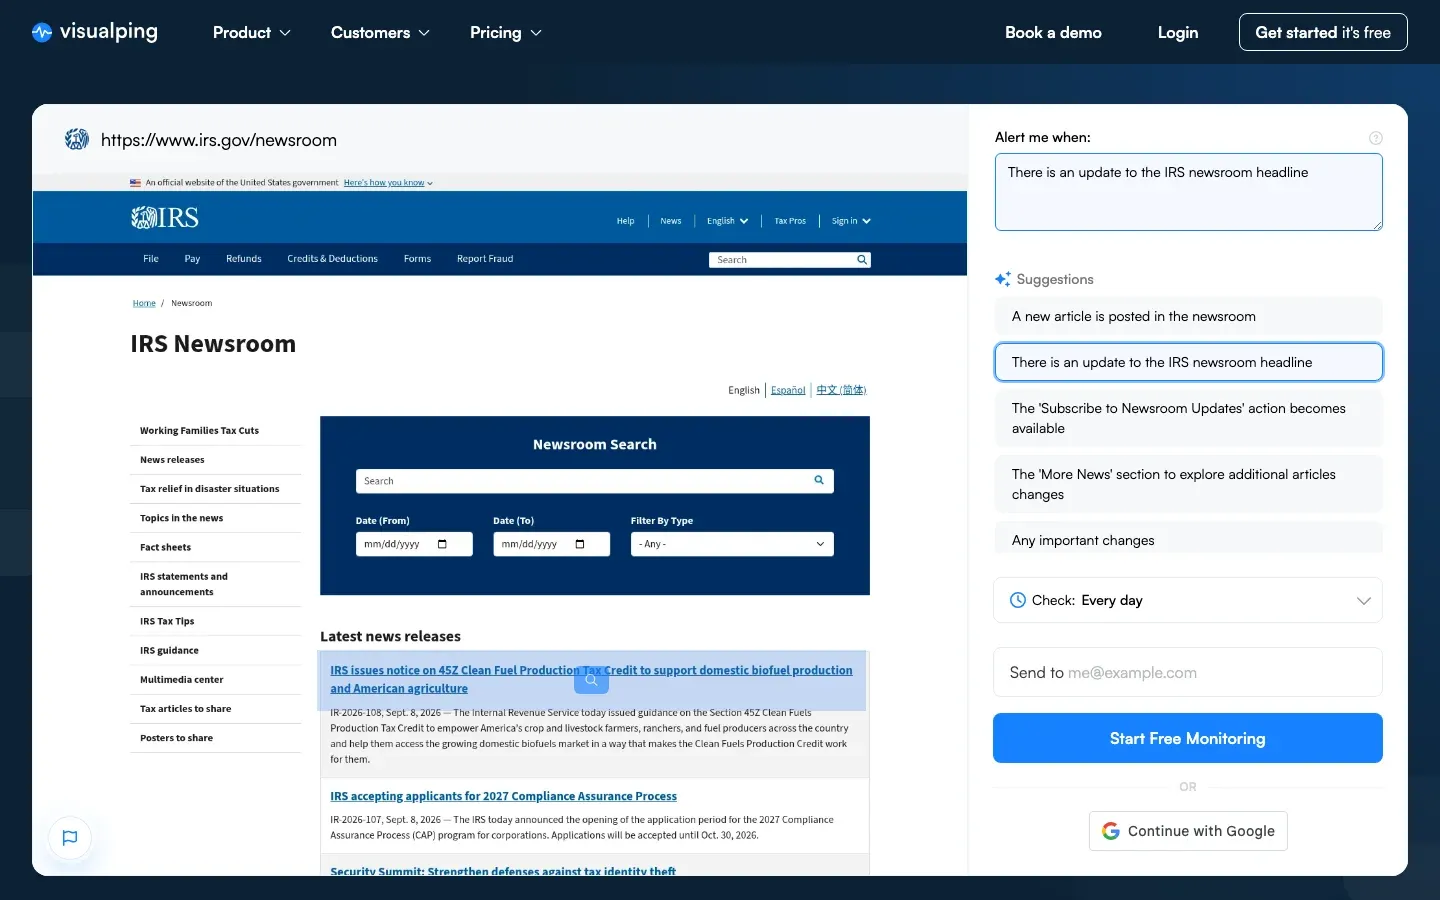Click Continue with Google button
This screenshot has width=1440, height=900.
point(1188,831)
